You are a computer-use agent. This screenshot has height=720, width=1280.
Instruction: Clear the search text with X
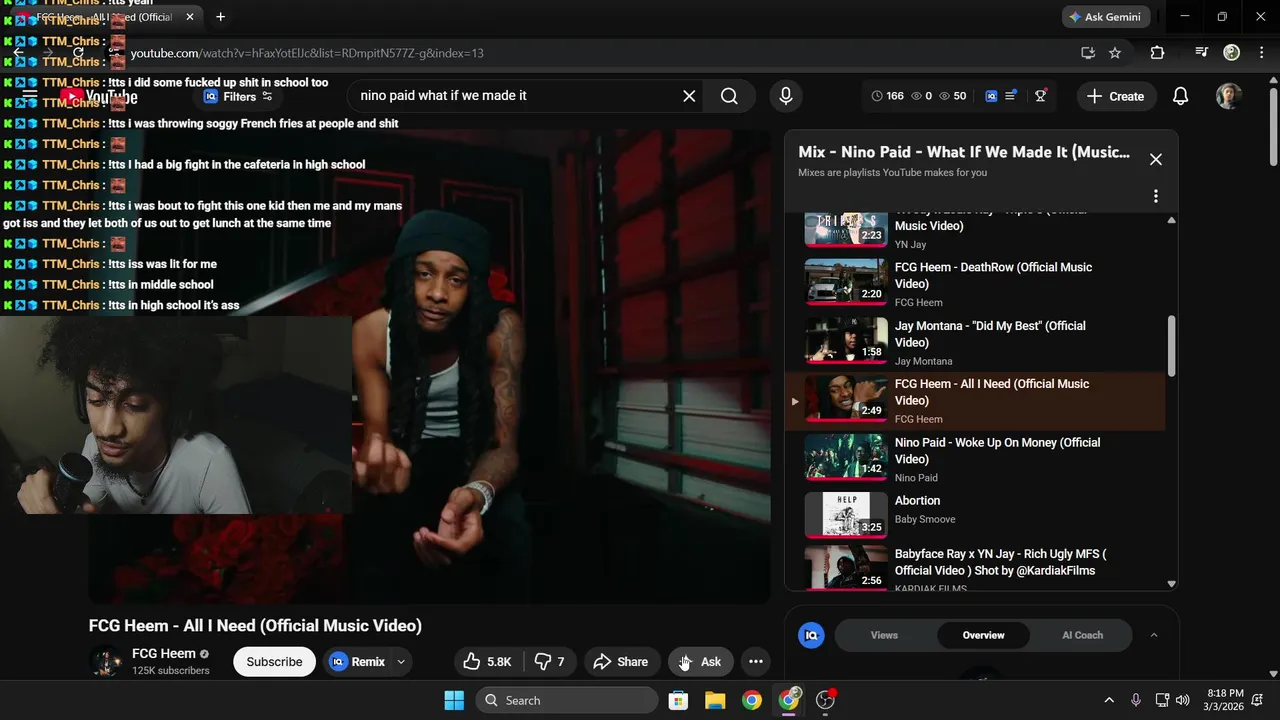tap(689, 96)
